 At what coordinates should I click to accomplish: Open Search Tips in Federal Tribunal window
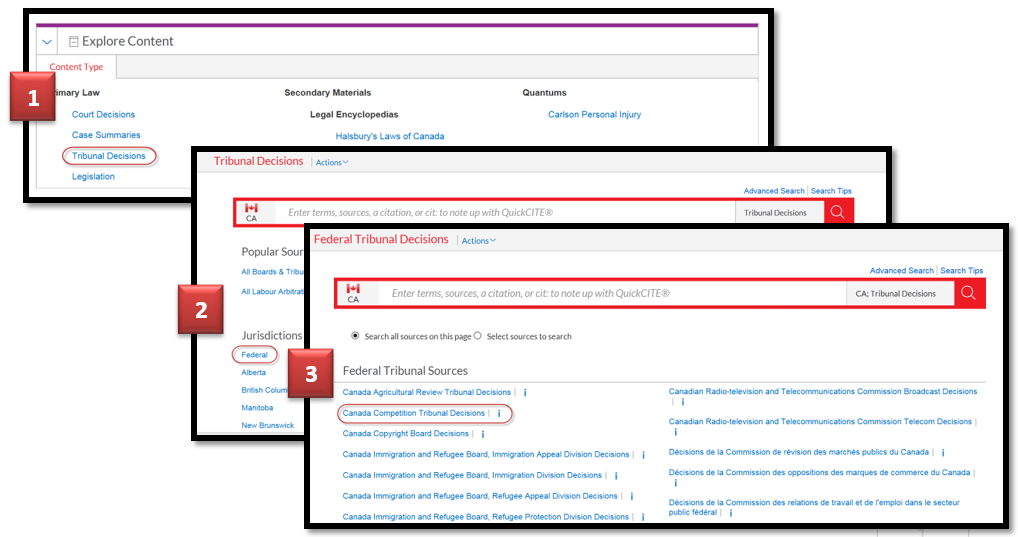coord(962,271)
